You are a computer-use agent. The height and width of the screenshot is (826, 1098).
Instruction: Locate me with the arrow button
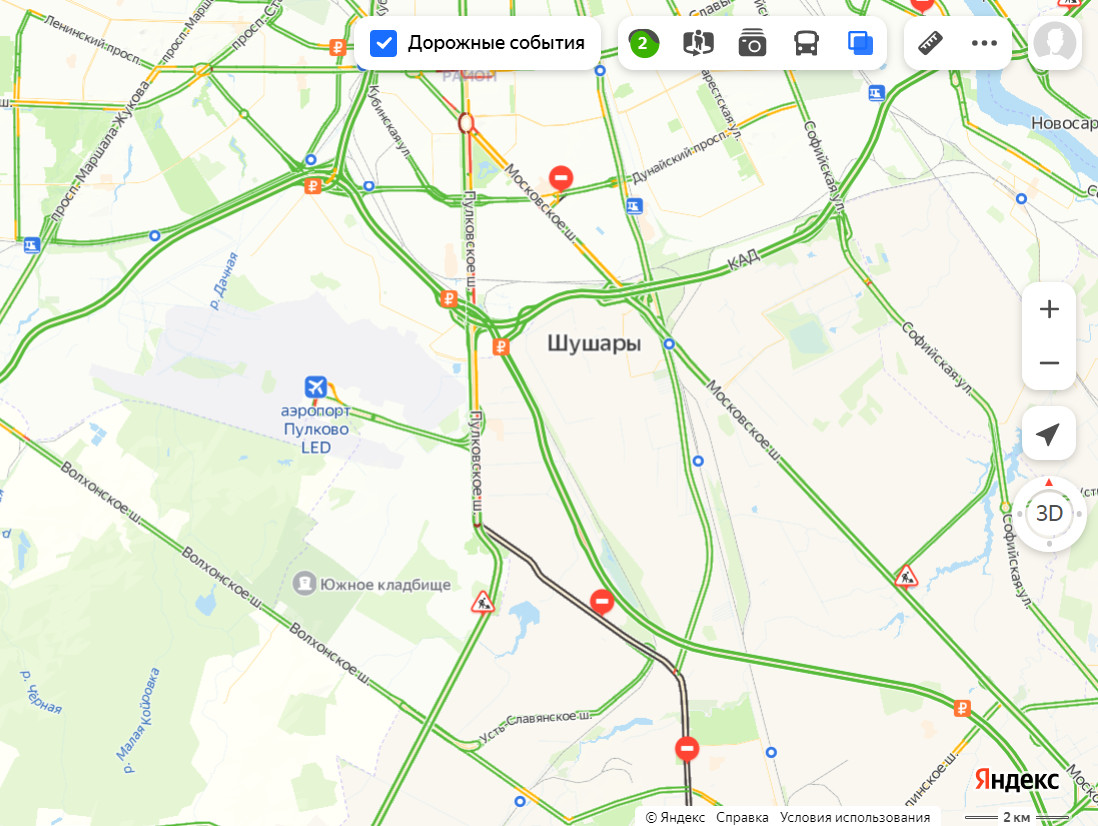pos(1048,433)
